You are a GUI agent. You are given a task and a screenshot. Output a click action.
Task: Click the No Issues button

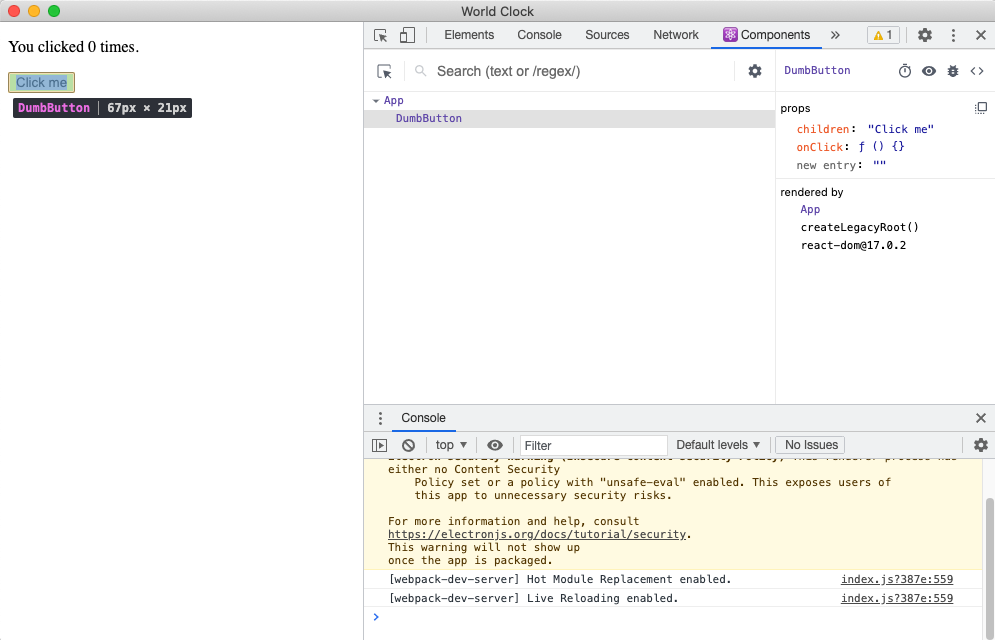(x=809, y=444)
